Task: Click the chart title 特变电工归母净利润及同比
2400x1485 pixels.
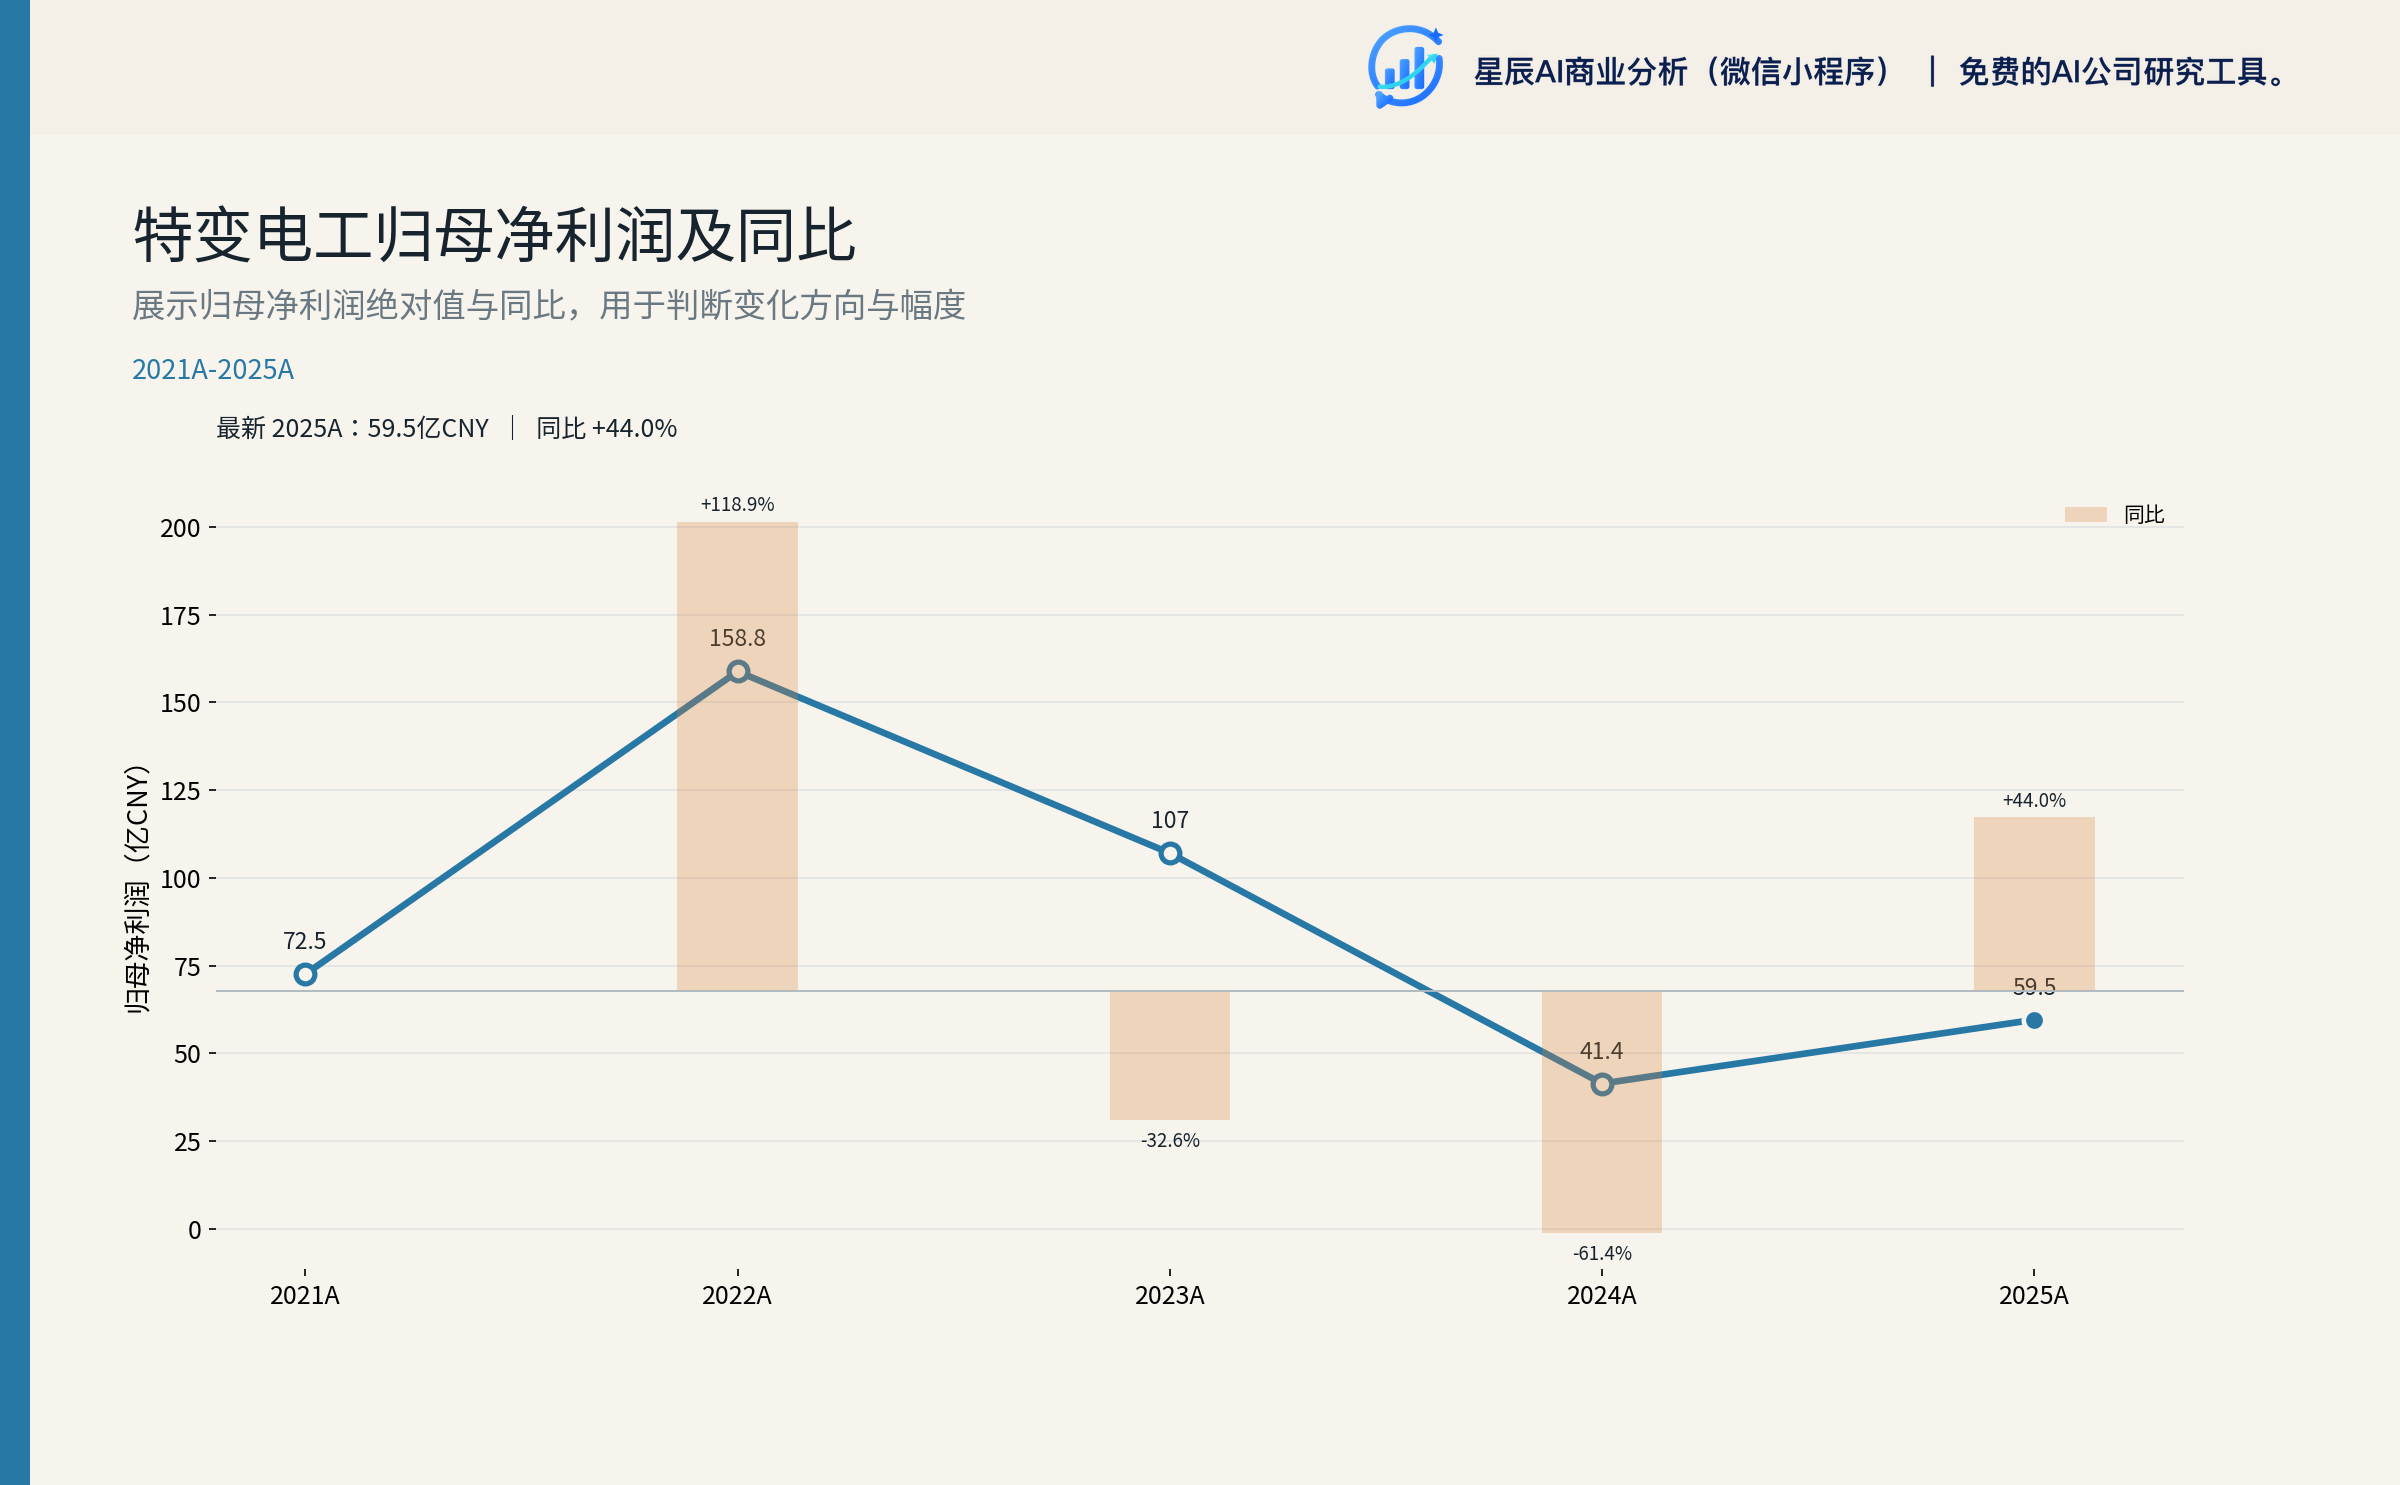Action: 495,236
